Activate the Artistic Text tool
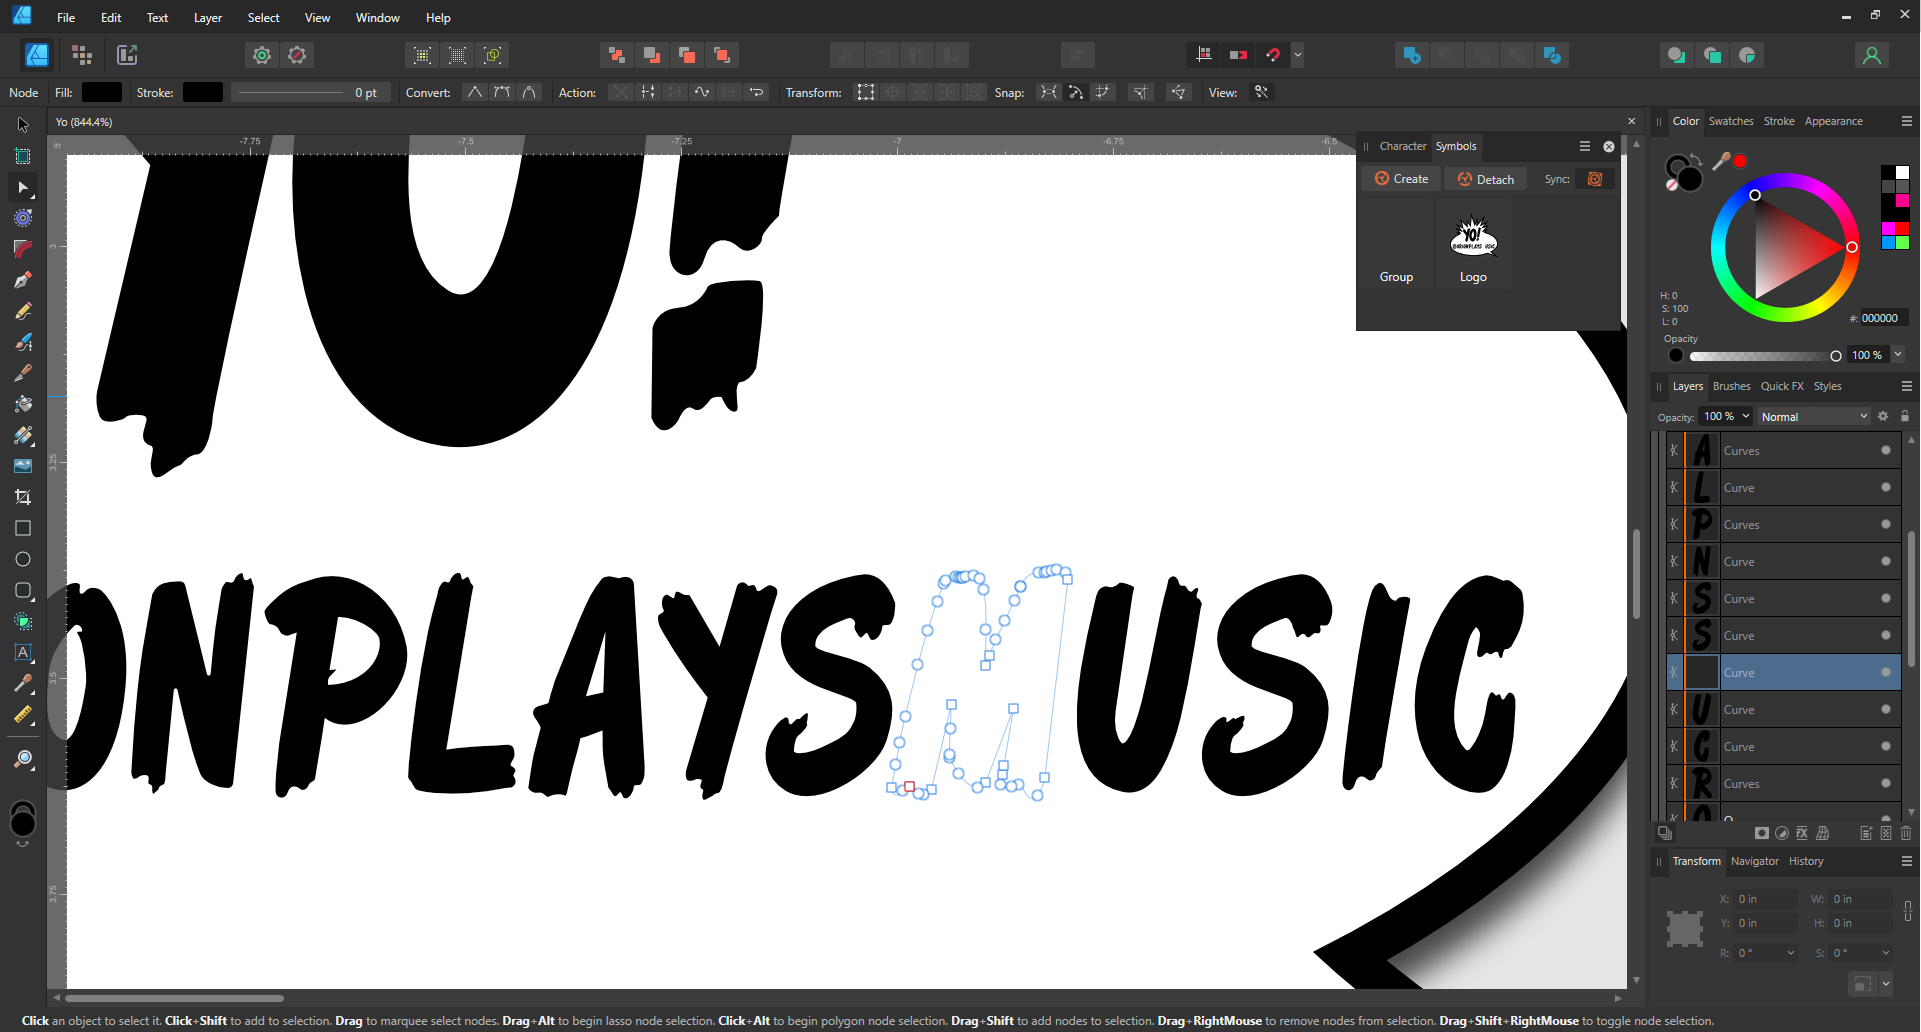 coord(23,652)
